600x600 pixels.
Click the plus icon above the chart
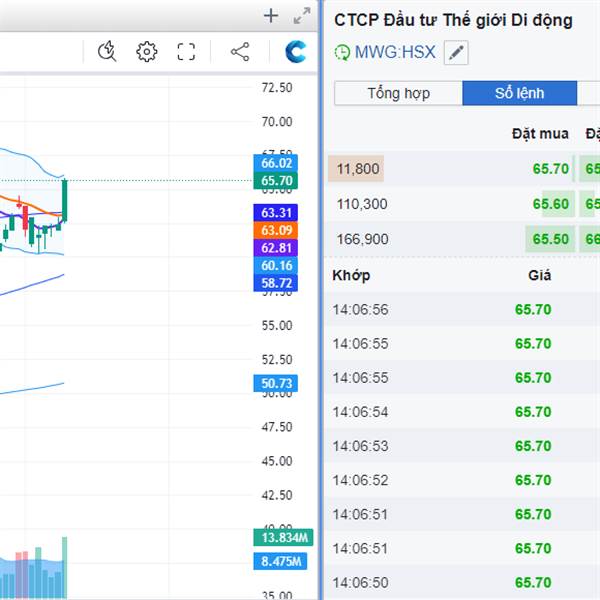271,16
